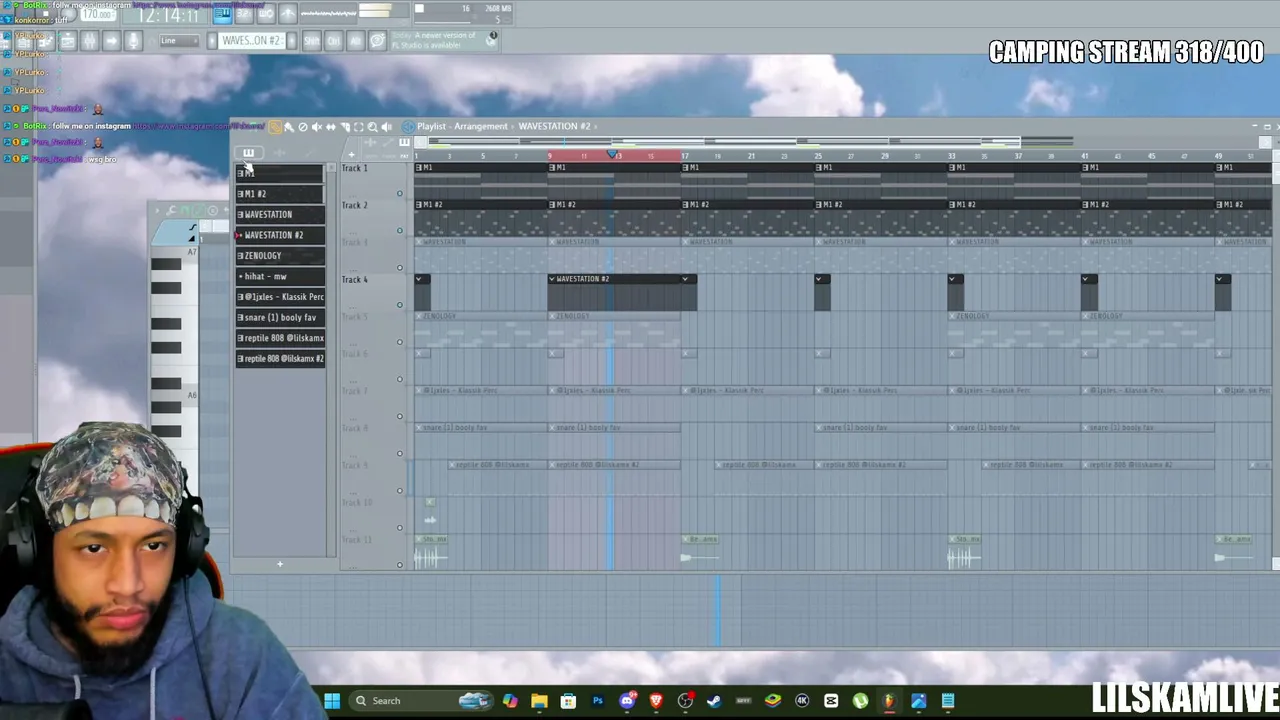The image size is (1280, 720).
Task: Select the M1 #2 pattern in picker
Action: click(x=280, y=194)
